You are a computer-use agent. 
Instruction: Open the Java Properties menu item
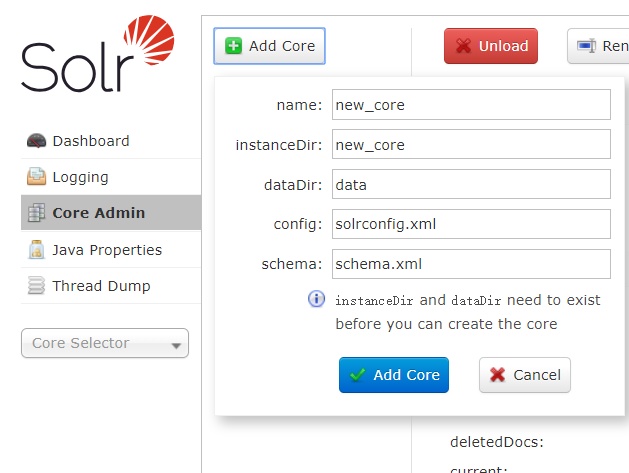(x=111, y=250)
